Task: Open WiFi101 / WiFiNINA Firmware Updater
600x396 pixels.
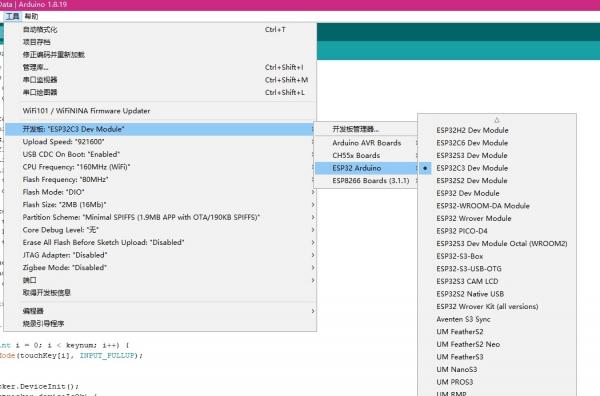Action: (x=160, y=111)
